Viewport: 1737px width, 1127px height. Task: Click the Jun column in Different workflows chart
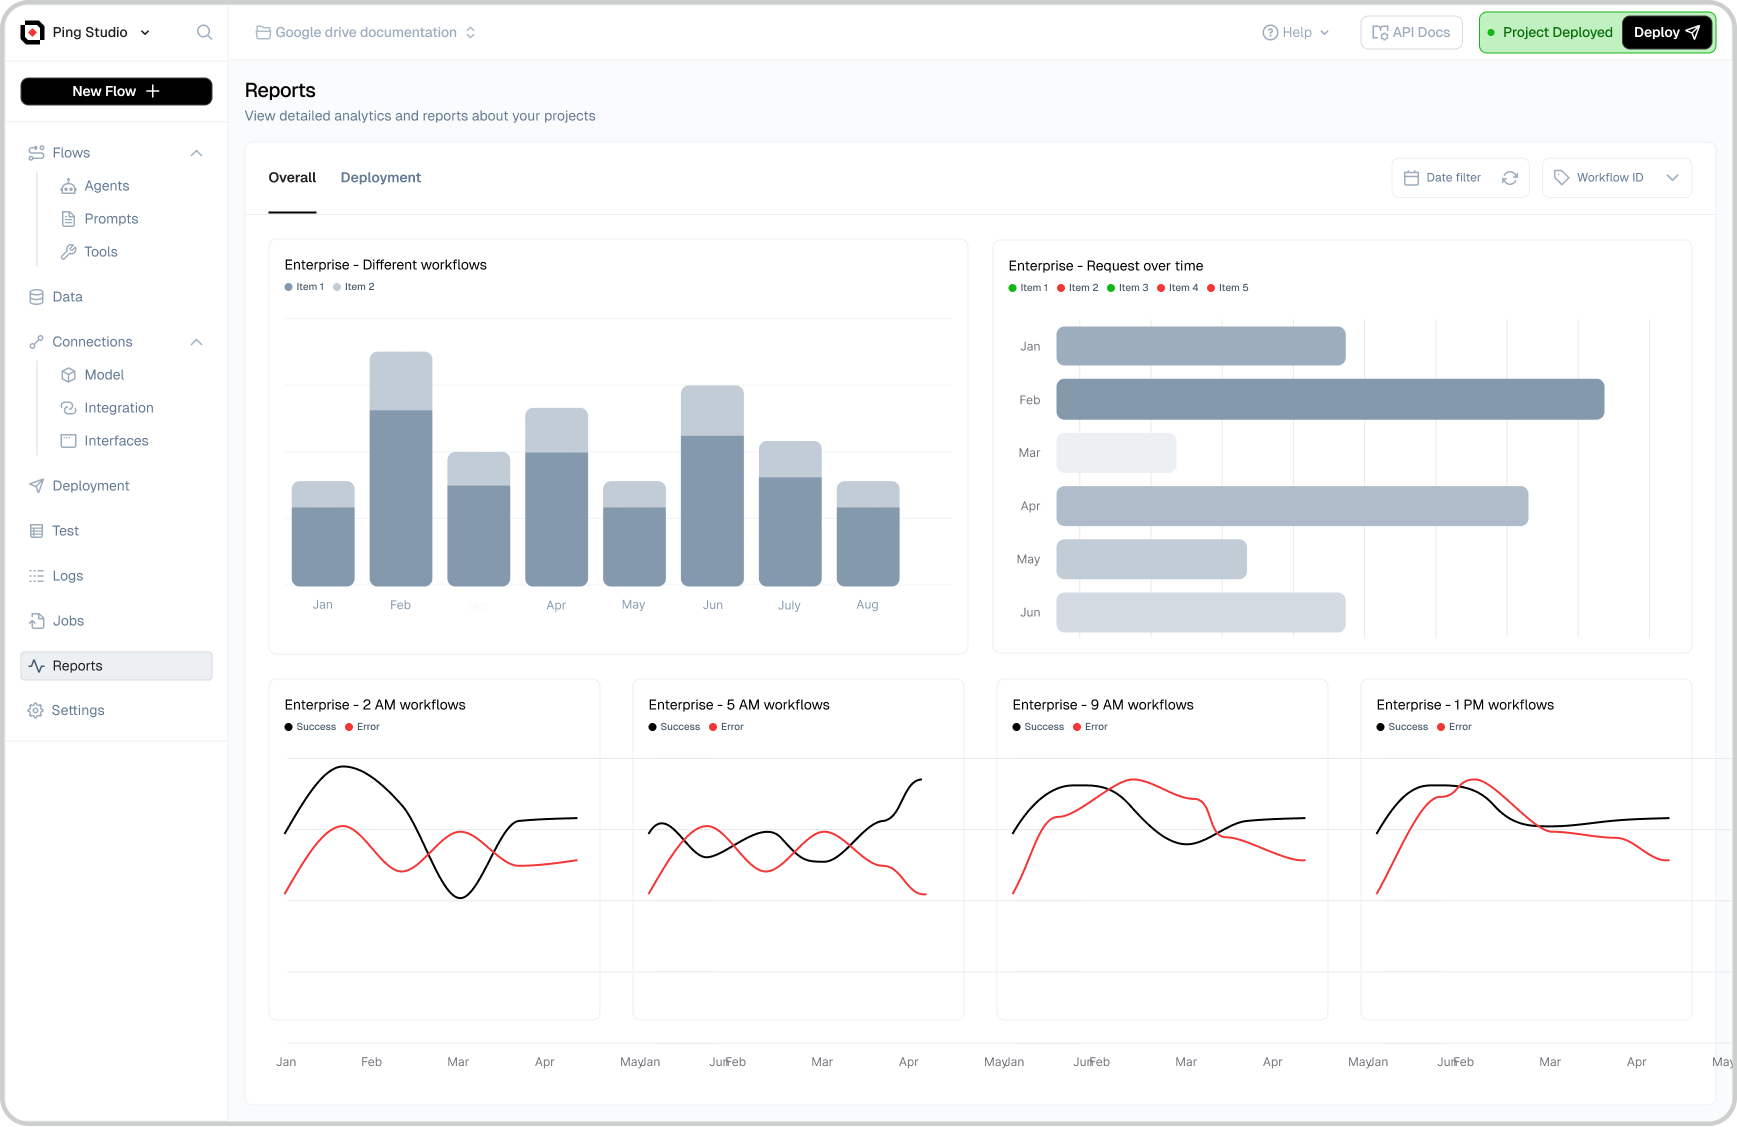coord(712,485)
